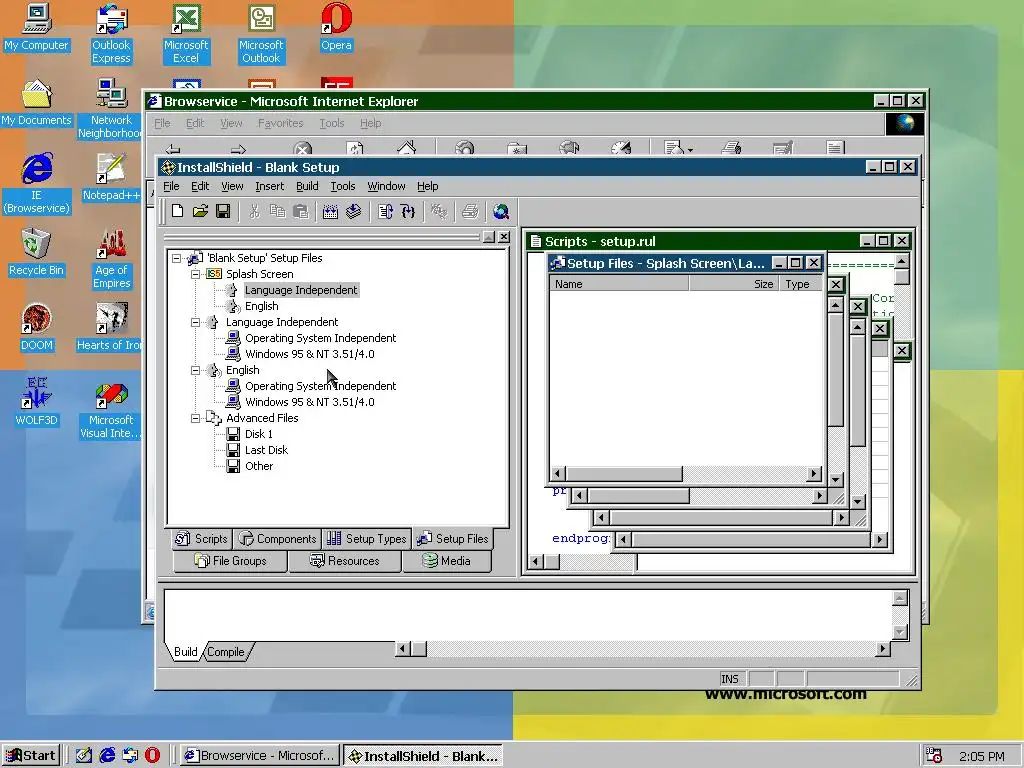The width and height of the screenshot is (1024, 768).
Task: Open the Tools menu in InstallShield
Action: pos(343,186)
